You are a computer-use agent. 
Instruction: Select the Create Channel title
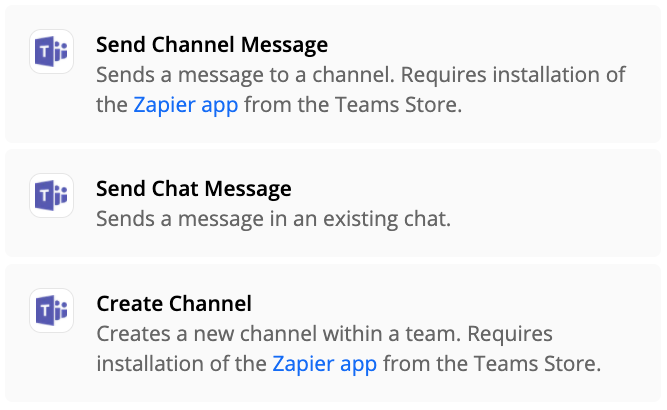point(174,304)
